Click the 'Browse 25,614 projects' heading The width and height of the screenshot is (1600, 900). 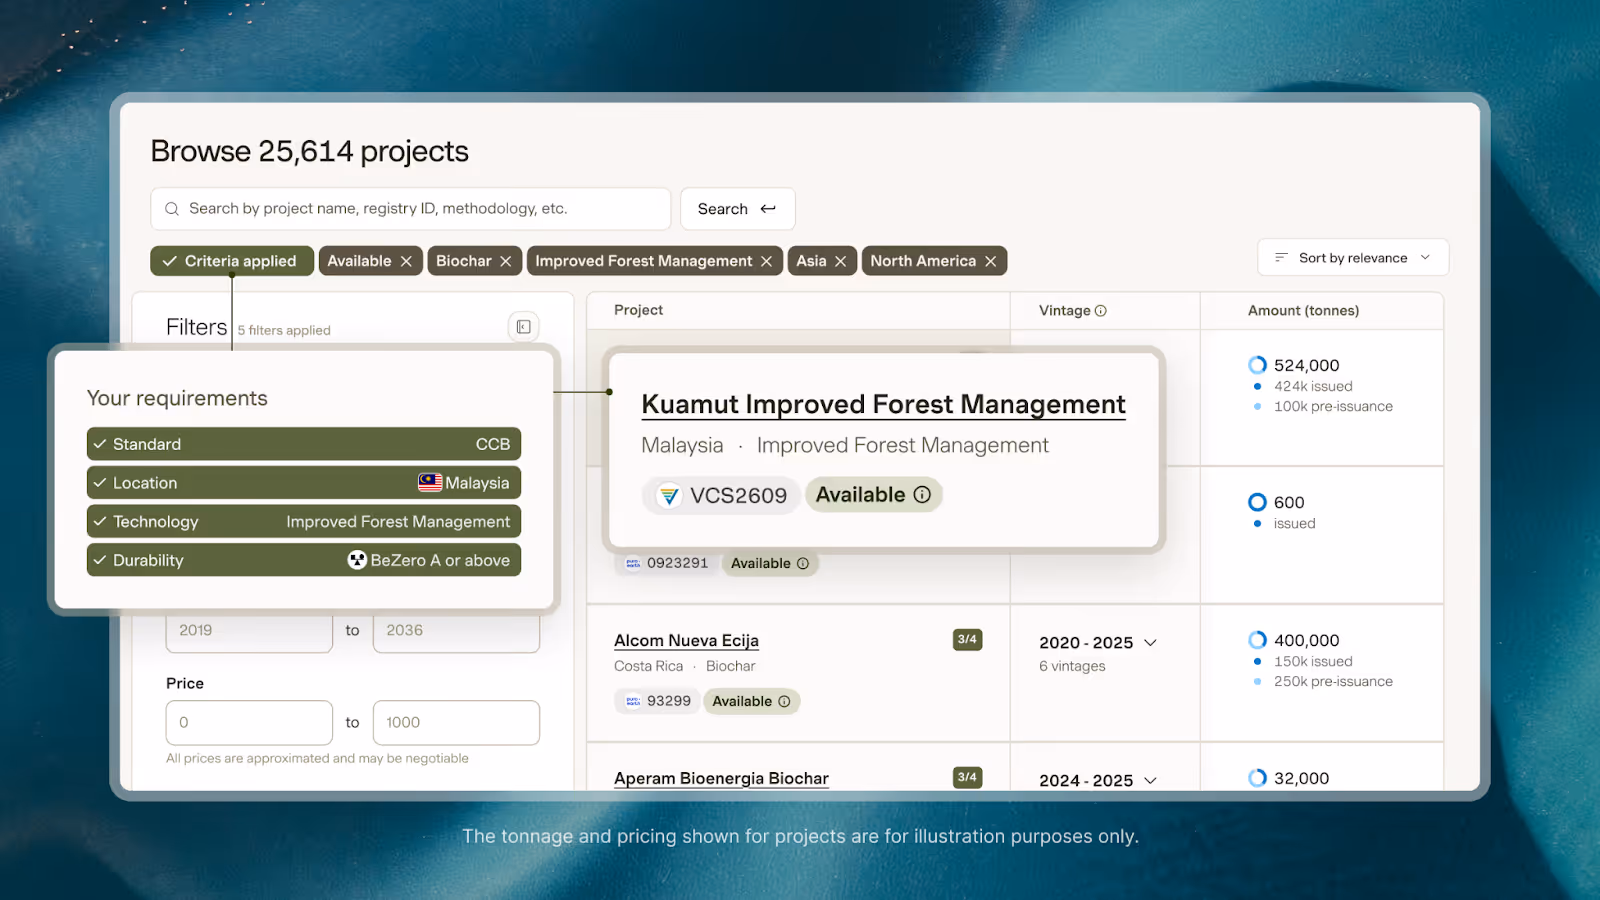[x=309, y=152]
